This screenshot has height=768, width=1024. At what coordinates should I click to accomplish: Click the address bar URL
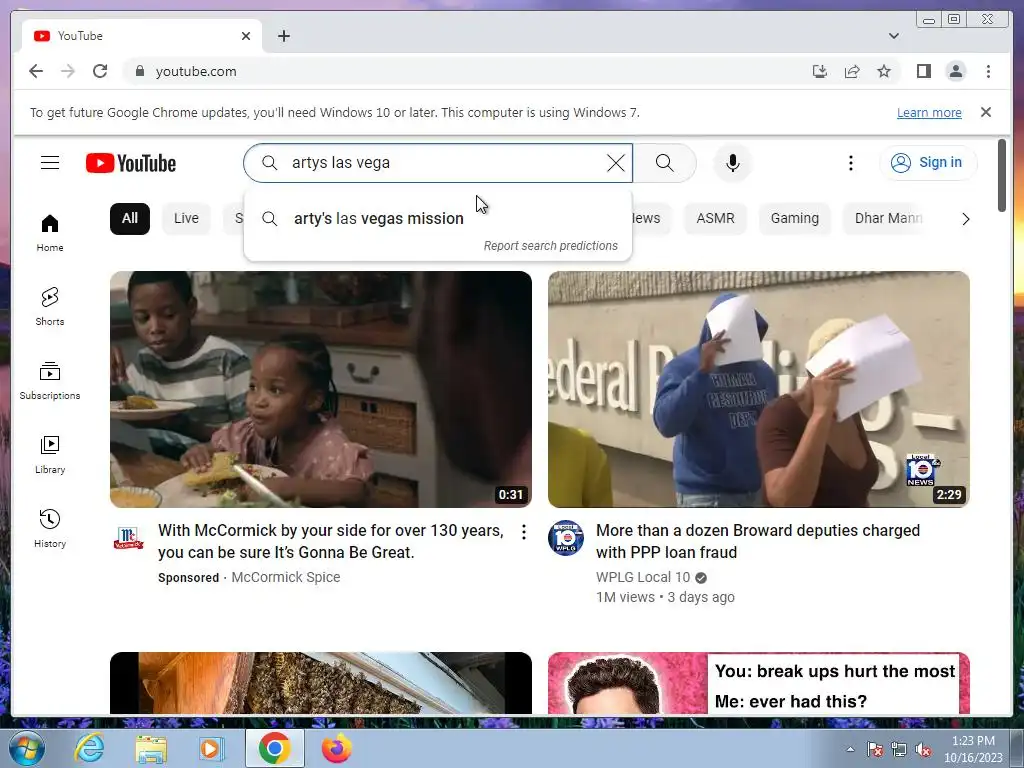click(x=196, y=71)
